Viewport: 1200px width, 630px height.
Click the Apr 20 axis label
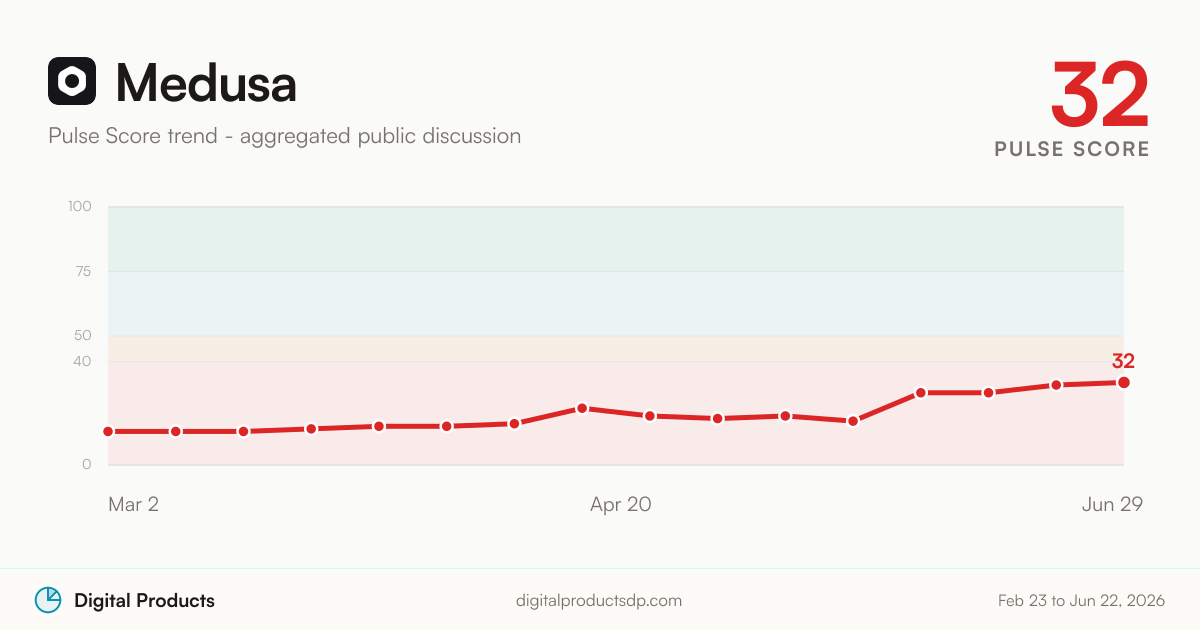620,505
